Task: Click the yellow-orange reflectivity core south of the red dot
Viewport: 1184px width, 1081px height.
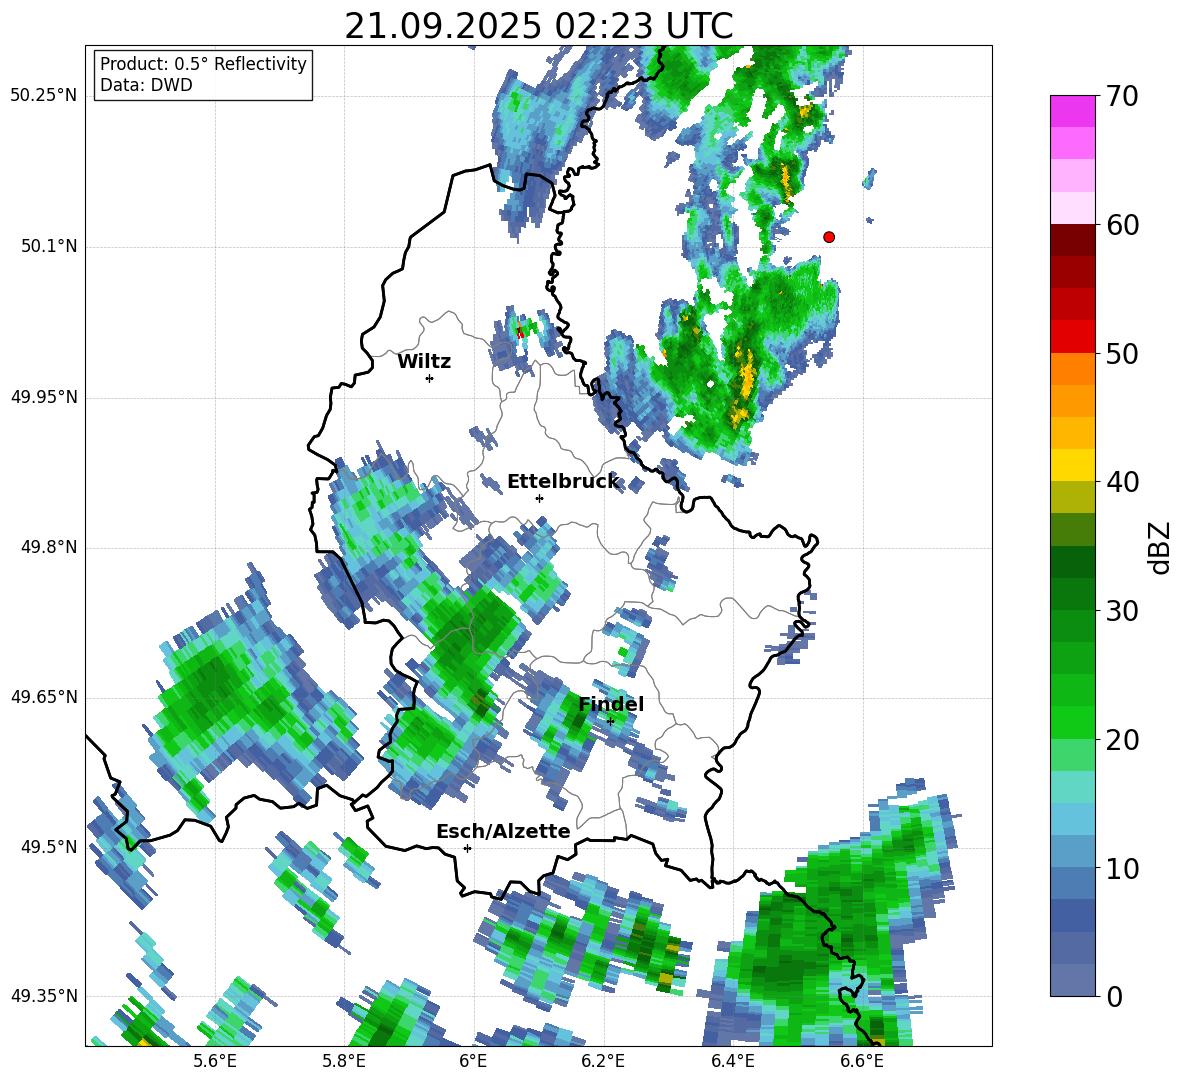Action: tap(745, 383)
